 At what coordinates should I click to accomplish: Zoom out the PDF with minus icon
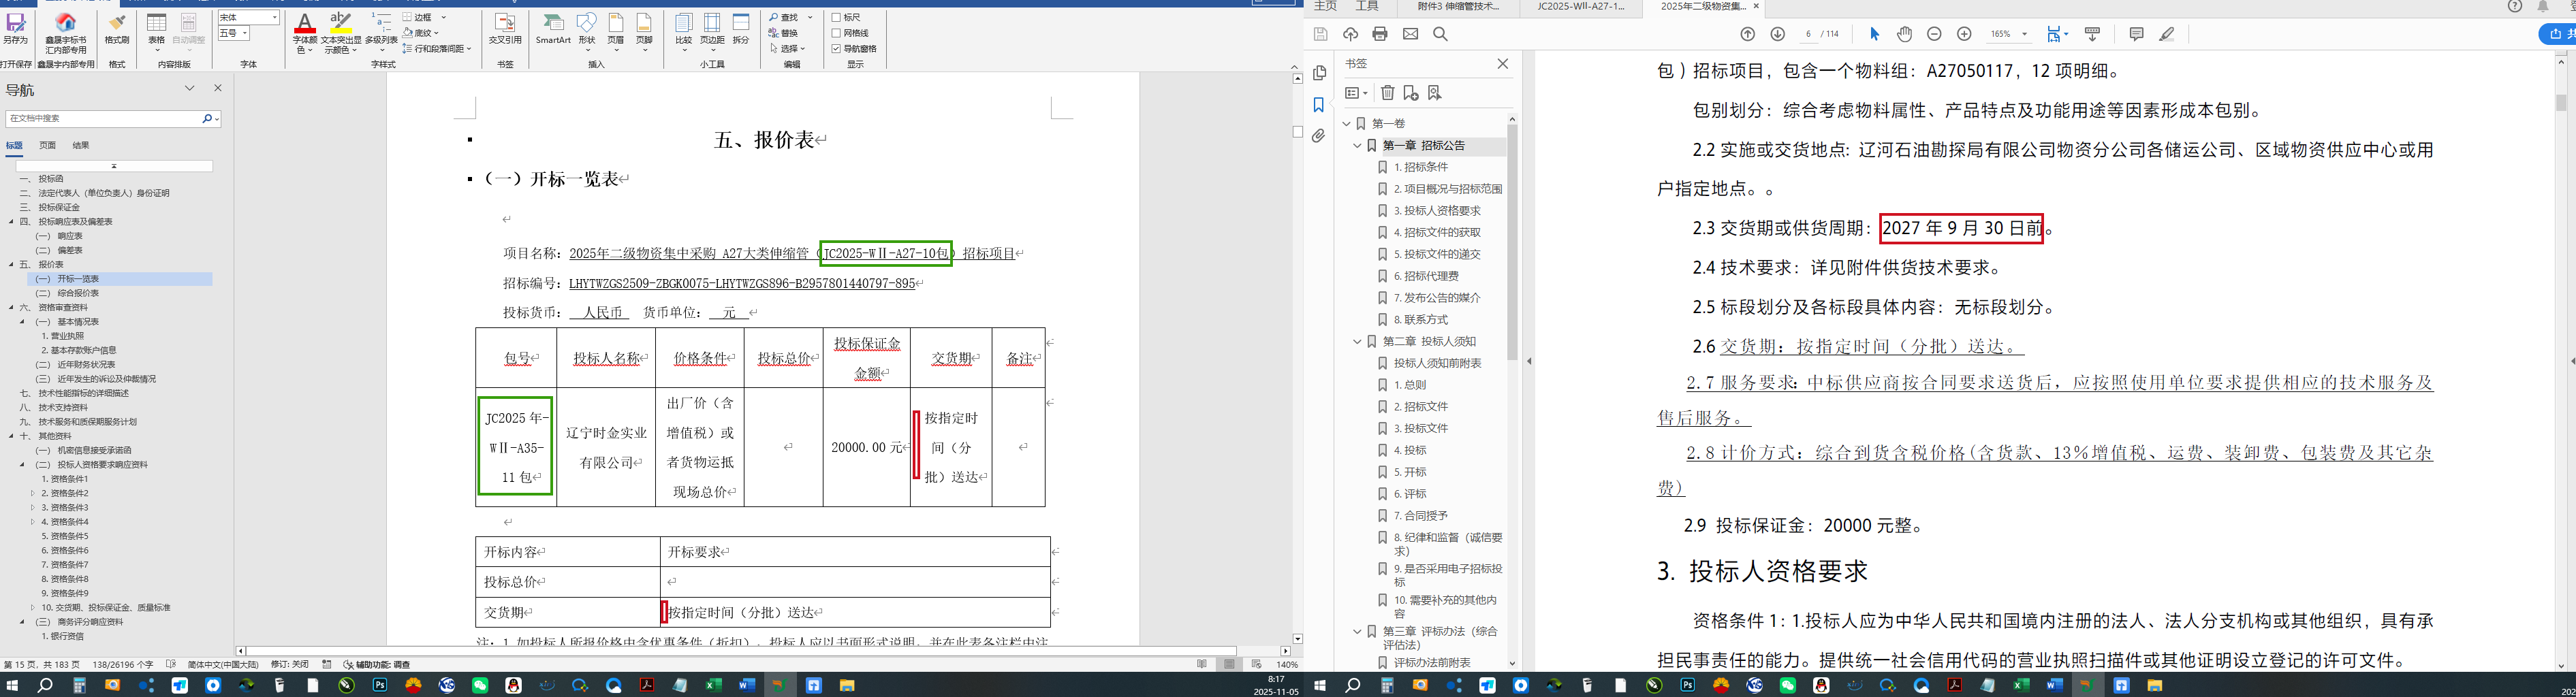(1934, 34)
